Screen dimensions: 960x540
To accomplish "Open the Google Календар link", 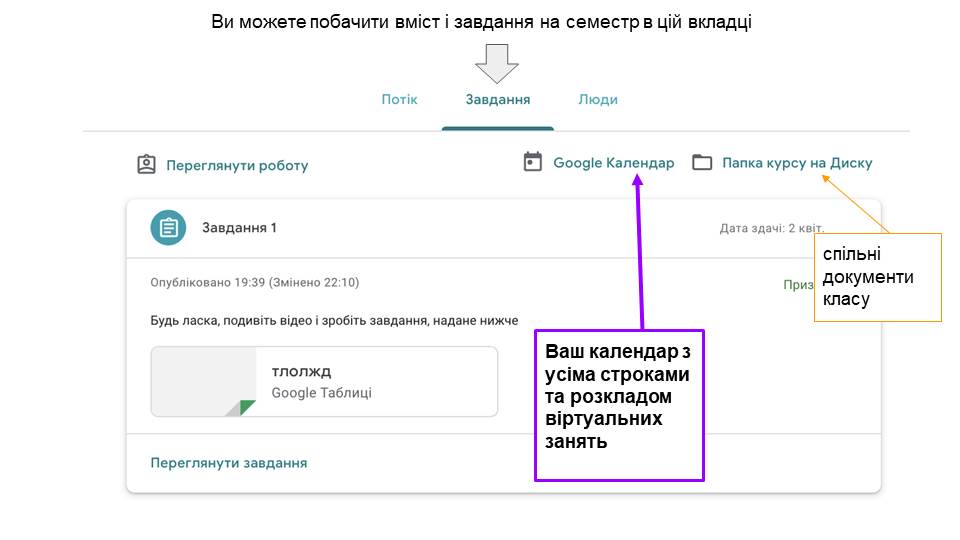I will point(613,163).
